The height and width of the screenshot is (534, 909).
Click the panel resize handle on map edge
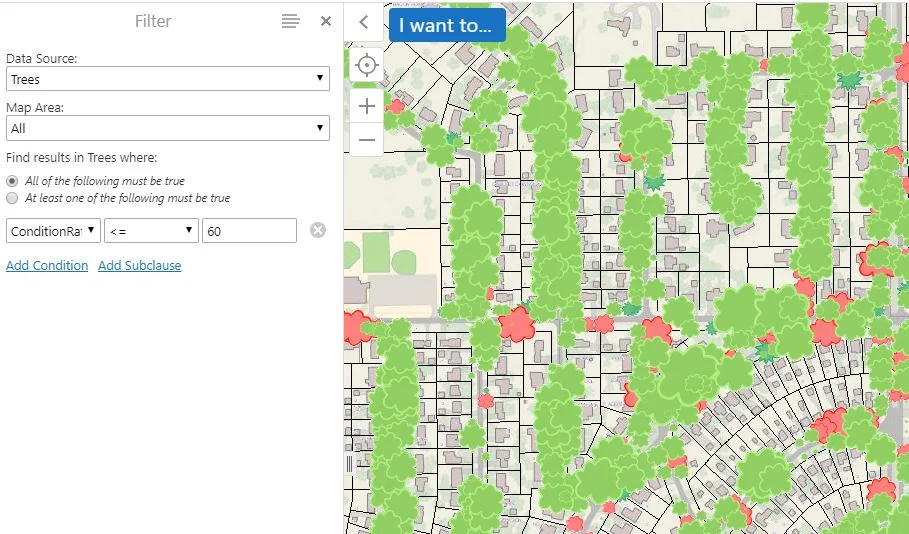(x=349, y=464)
